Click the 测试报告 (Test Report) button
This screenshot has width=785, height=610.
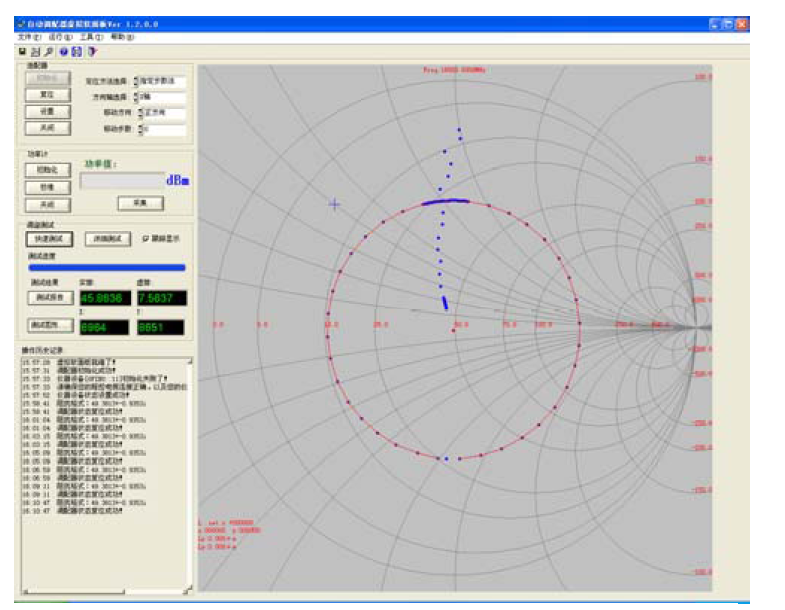[50, 297]
